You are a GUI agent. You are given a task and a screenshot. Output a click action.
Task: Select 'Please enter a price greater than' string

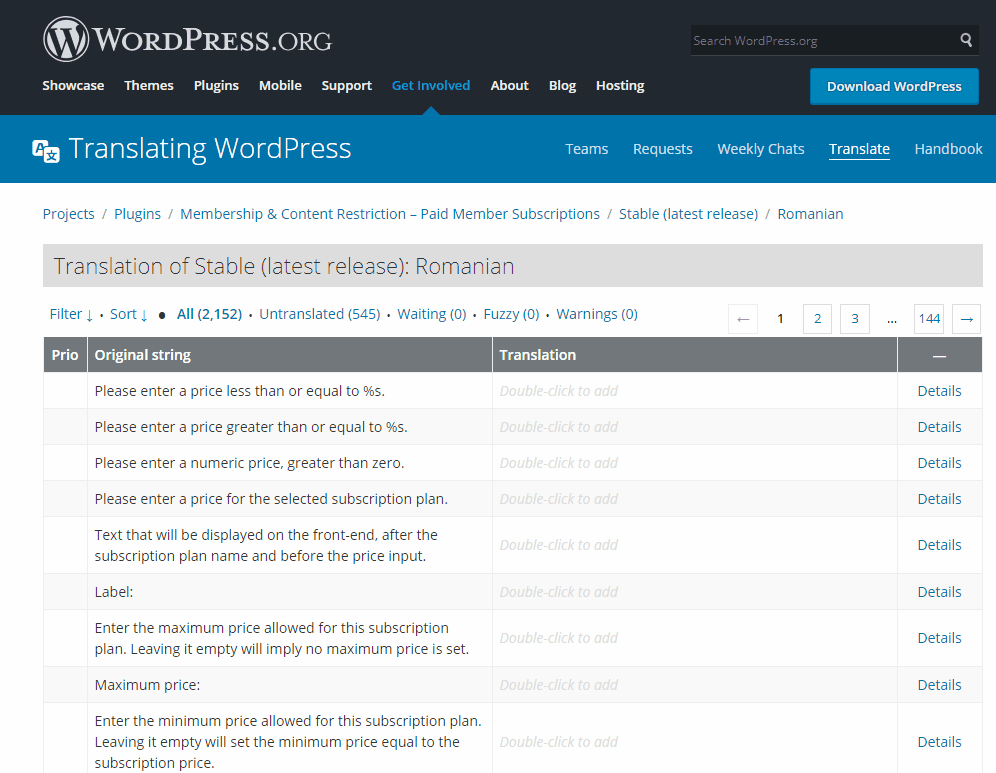click(251, 427)
